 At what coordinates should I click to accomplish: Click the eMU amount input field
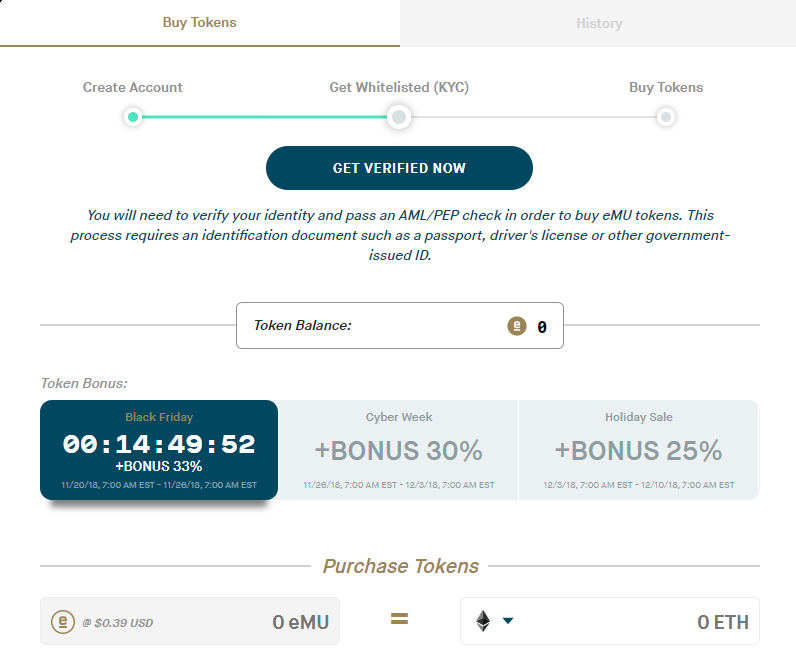click(x=190, y=622)
